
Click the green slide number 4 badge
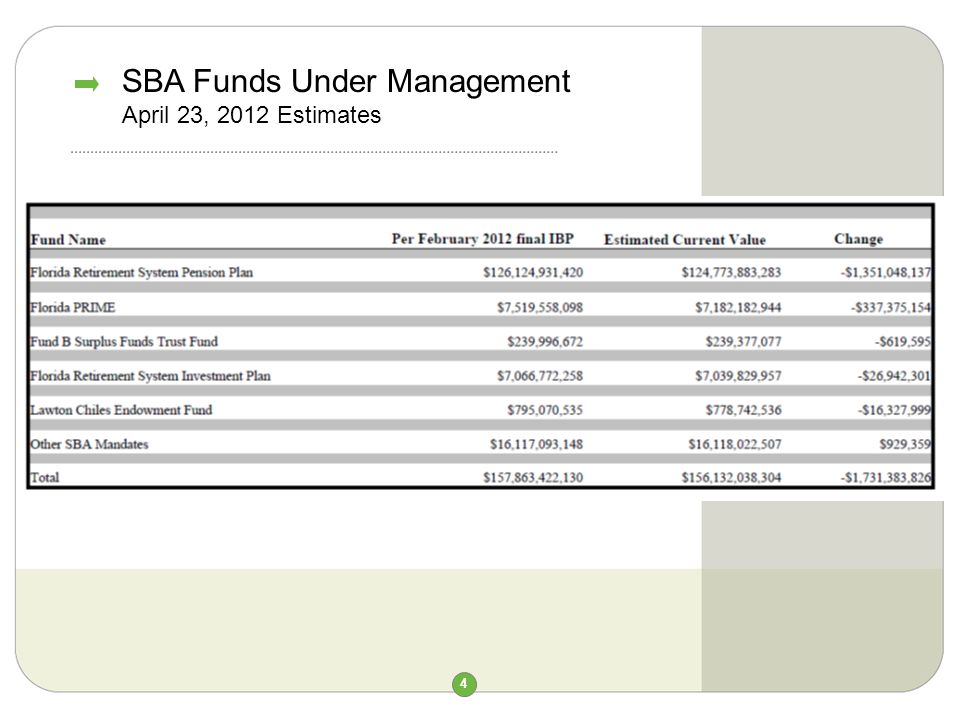(464, 684)
